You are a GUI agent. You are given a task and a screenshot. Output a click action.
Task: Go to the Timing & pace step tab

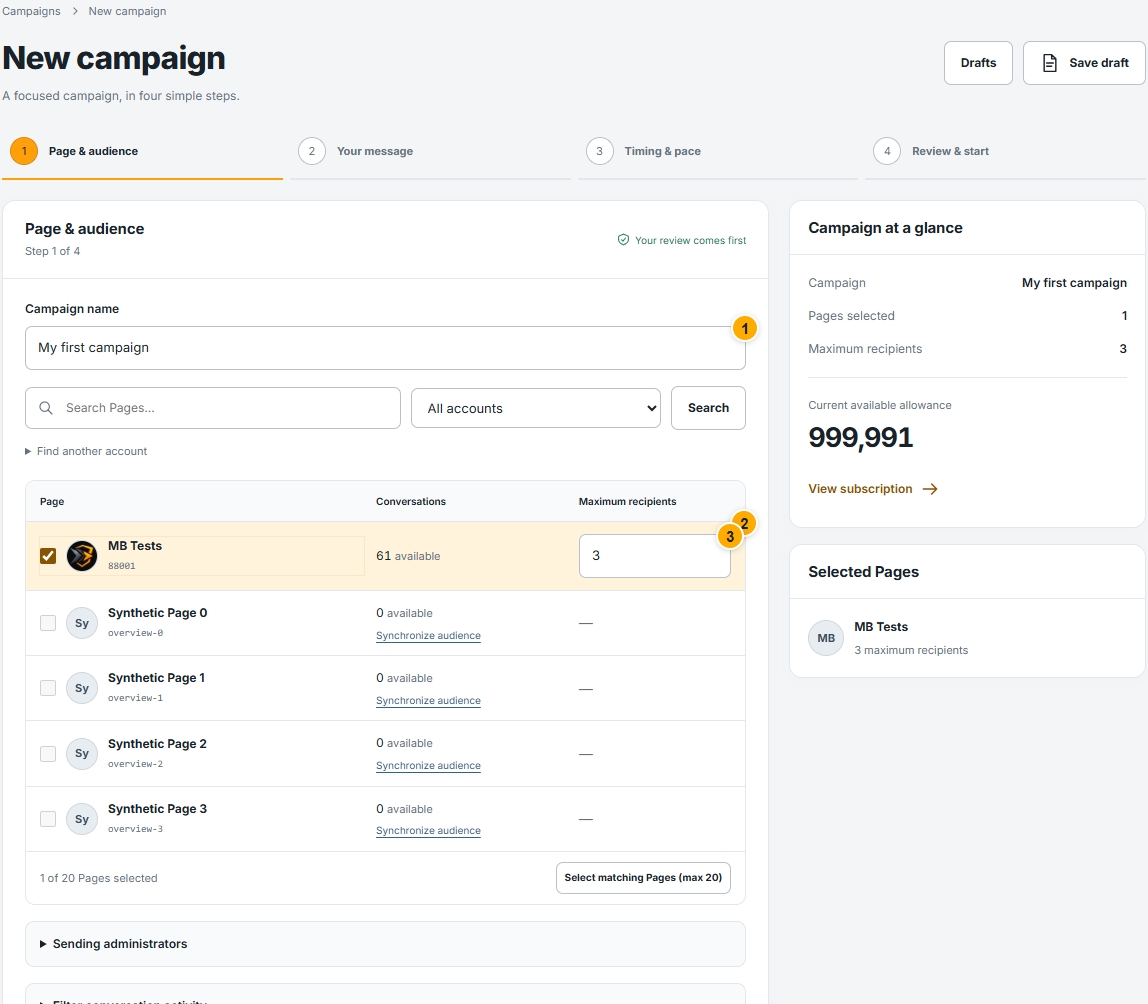tap(718, 152)
